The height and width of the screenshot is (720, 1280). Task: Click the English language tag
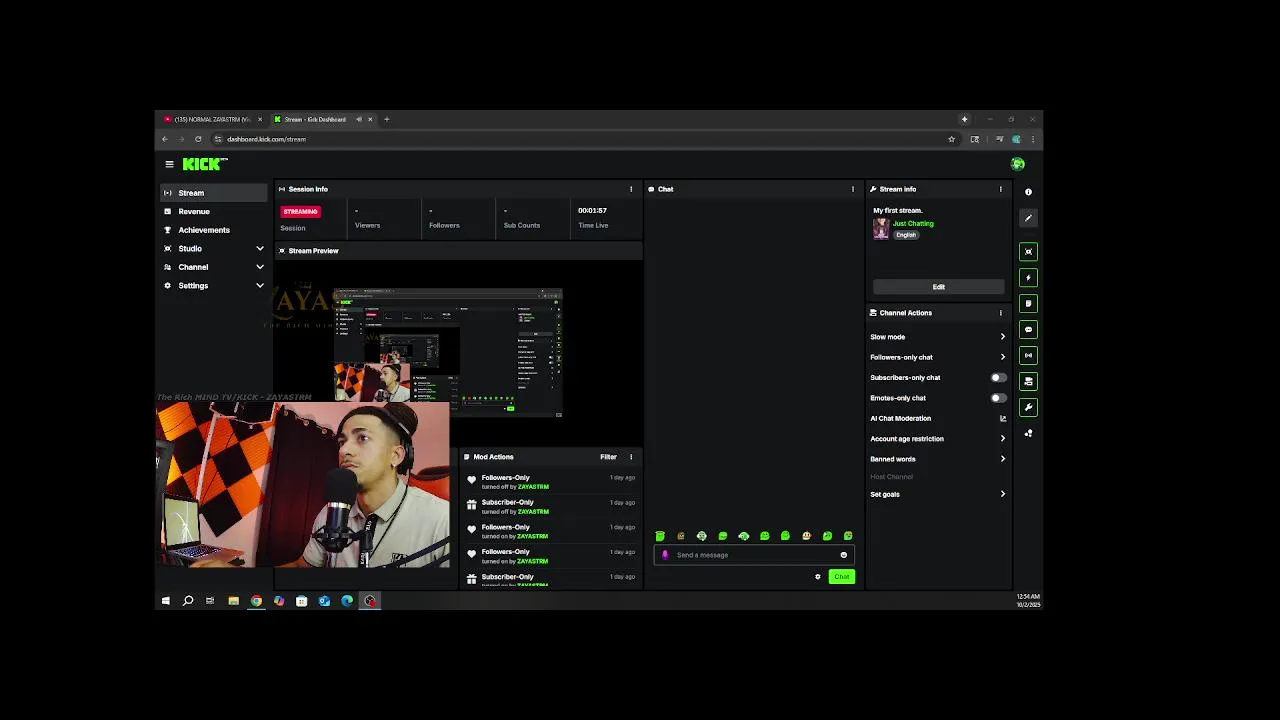point(906,235)
